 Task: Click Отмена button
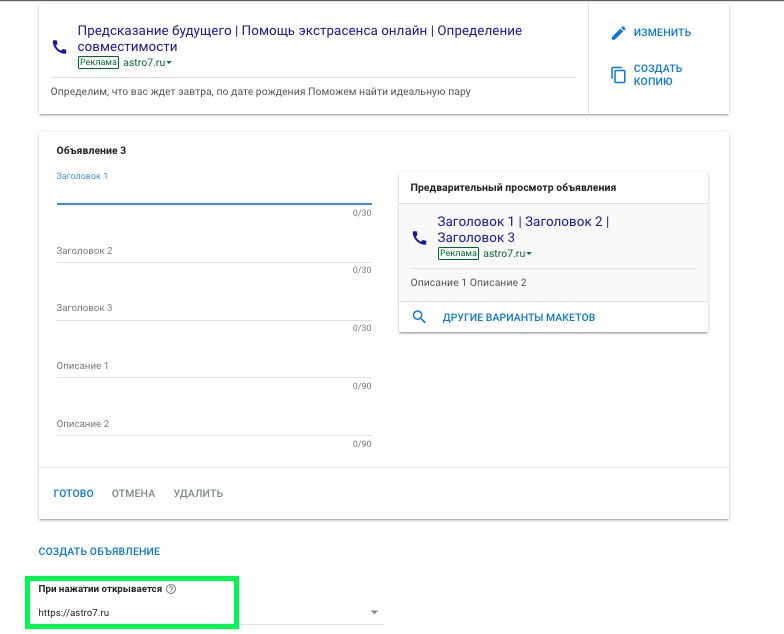coord(134,494)
